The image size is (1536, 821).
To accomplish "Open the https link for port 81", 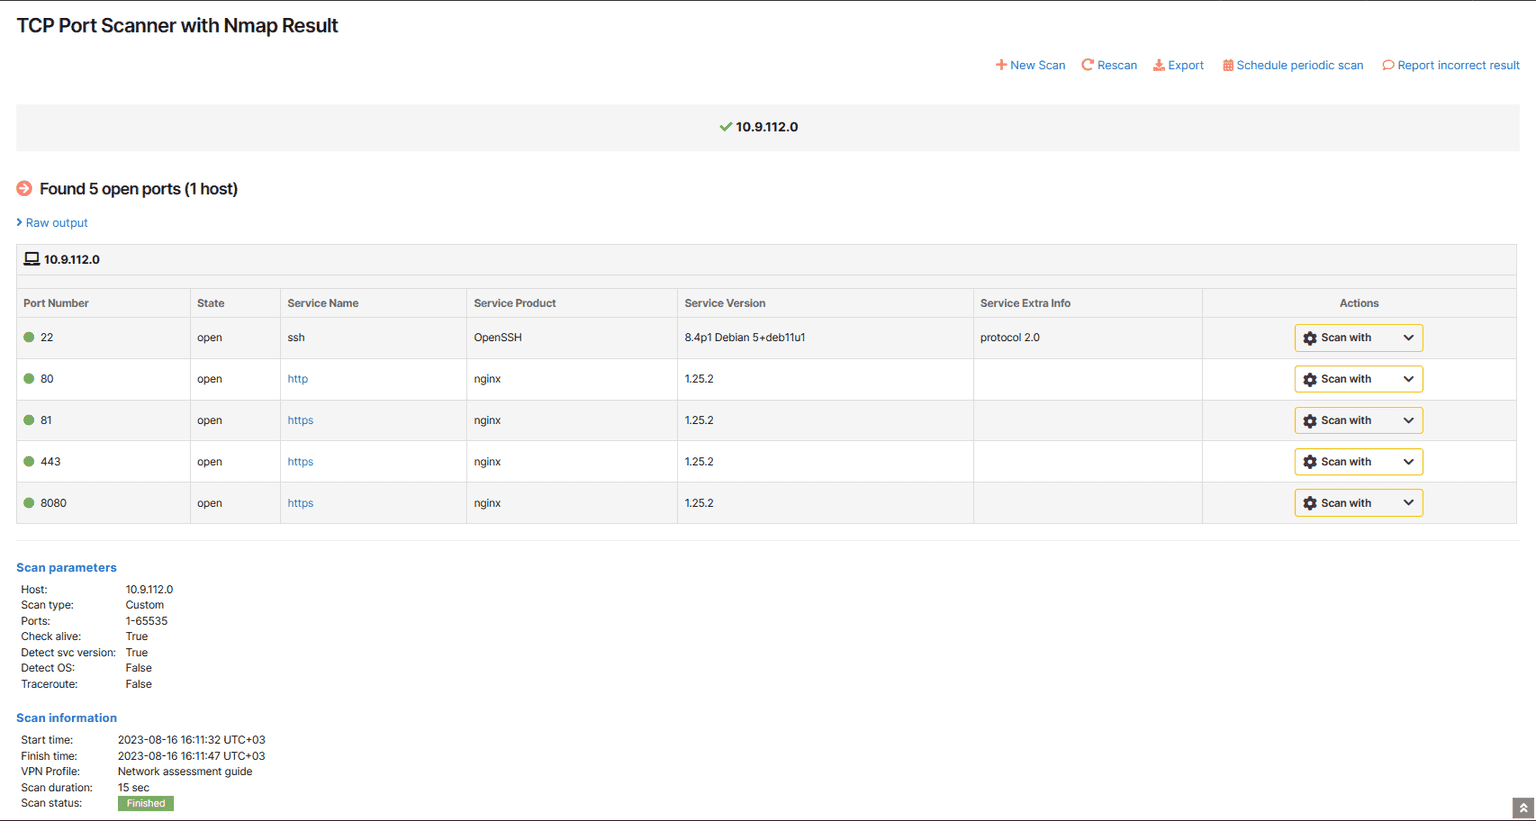I will pos(300,420).
